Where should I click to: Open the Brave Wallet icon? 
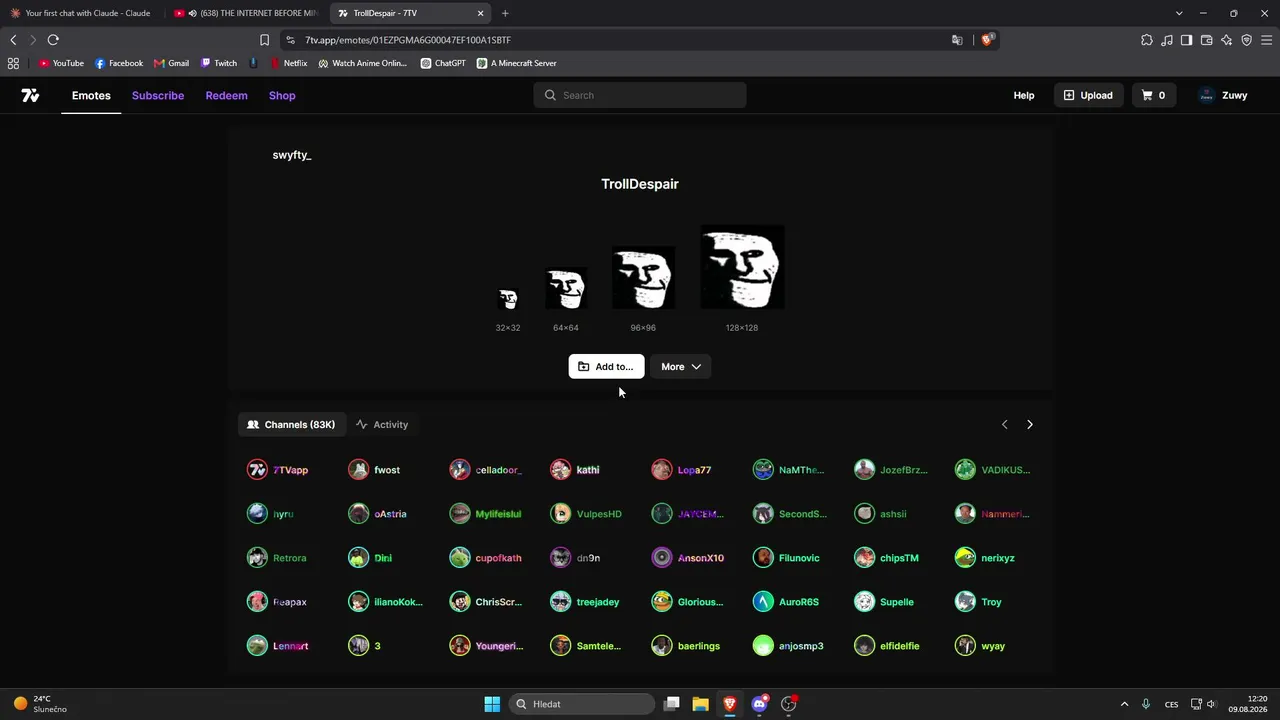click(x=1206, y=40)
